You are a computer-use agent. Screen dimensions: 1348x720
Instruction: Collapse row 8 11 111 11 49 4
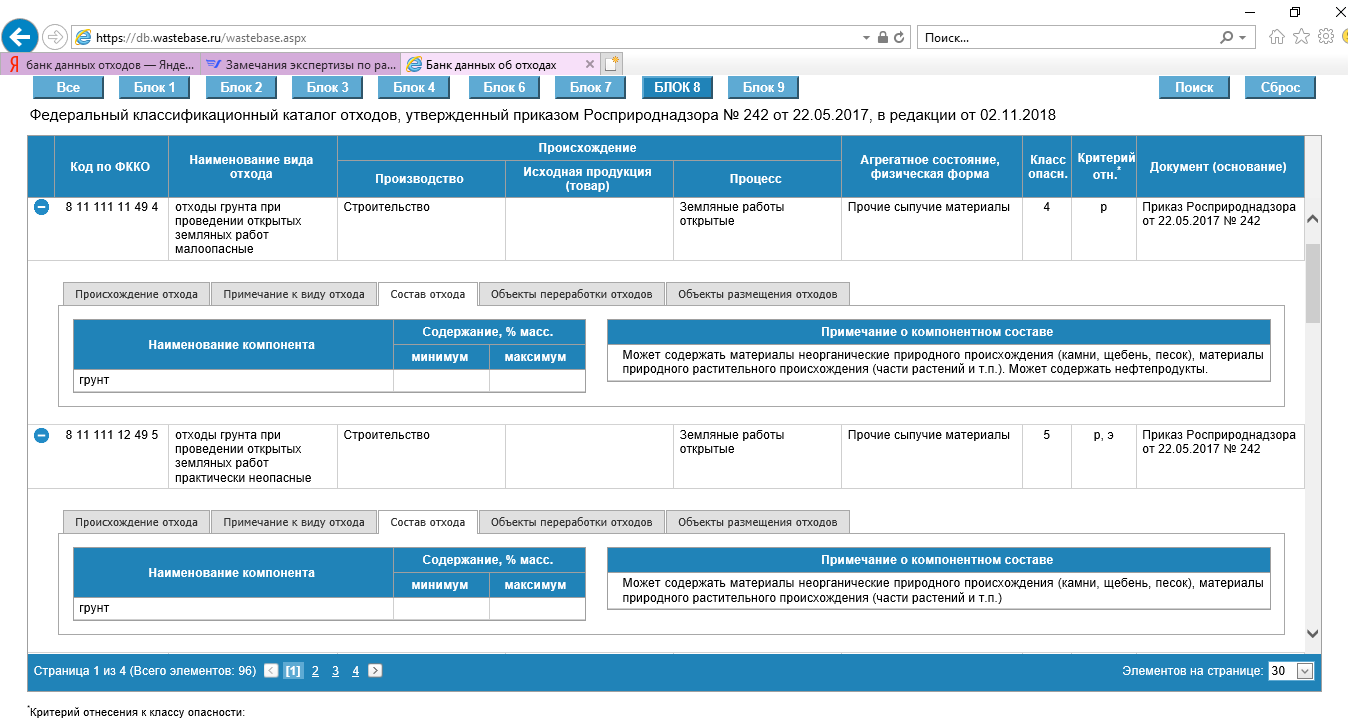pyautogui.click(x=42, y=207)
